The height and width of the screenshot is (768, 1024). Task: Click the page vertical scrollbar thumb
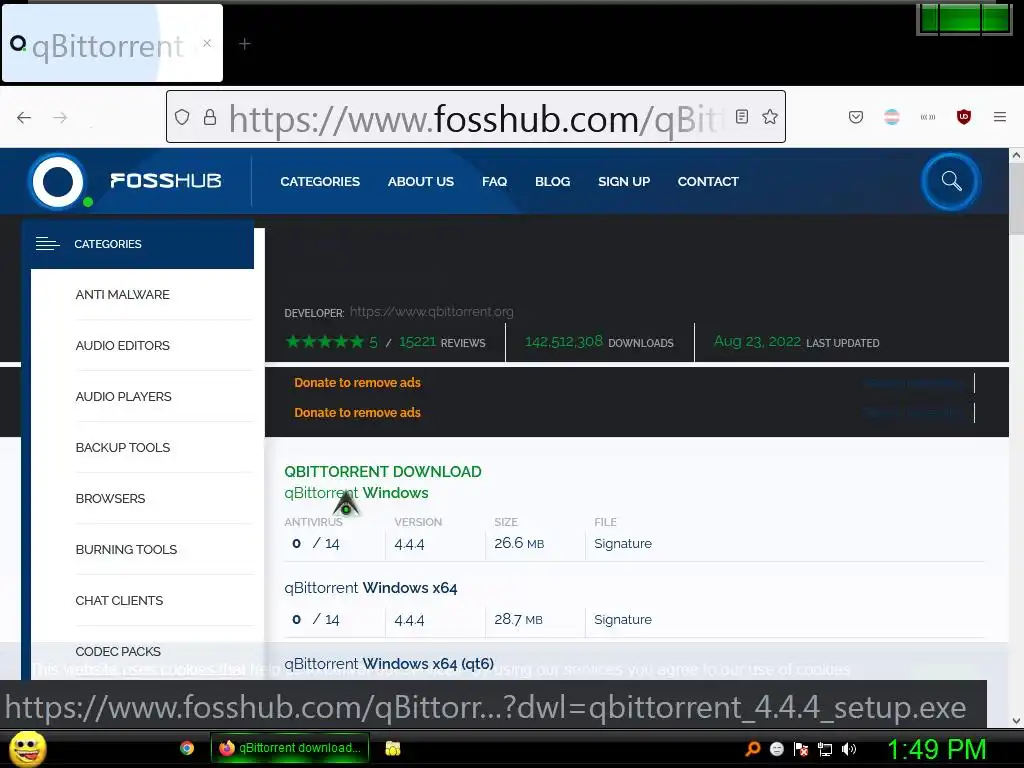1016,199
